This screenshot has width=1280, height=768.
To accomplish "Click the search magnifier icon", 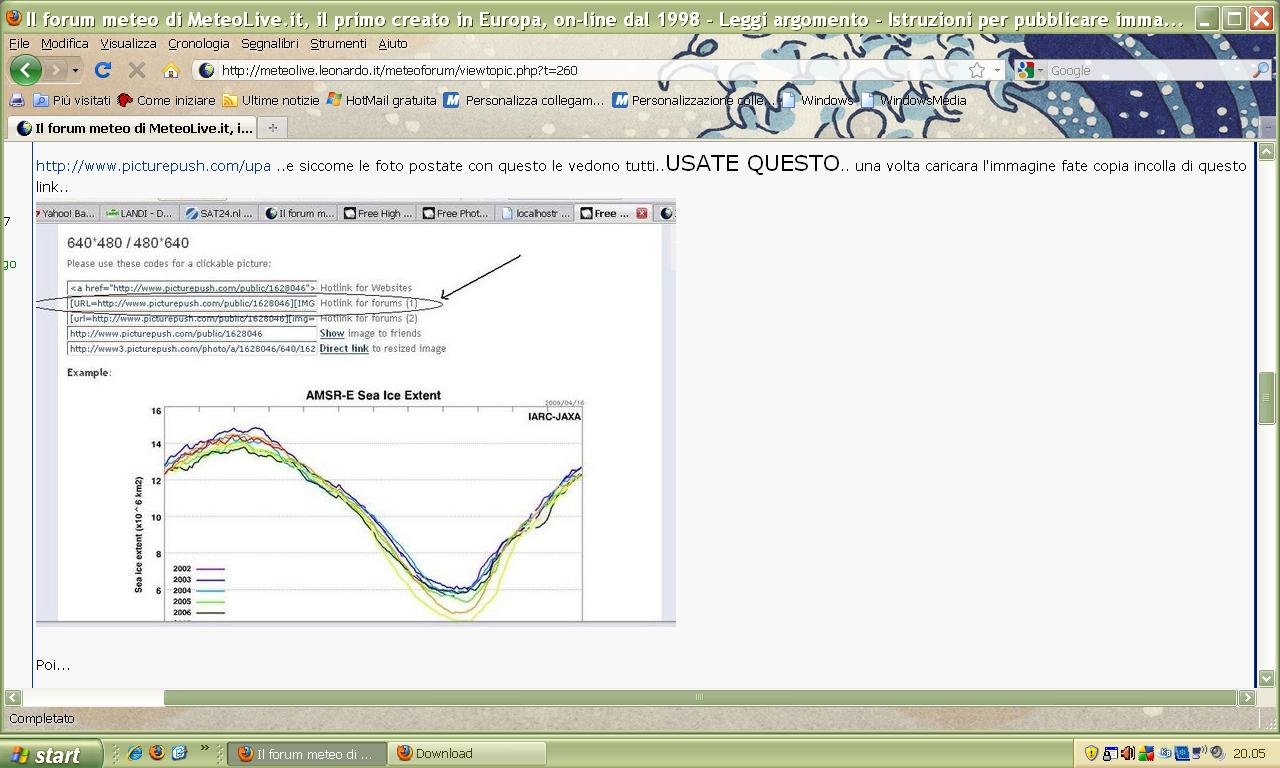I will pos(1260,70).
